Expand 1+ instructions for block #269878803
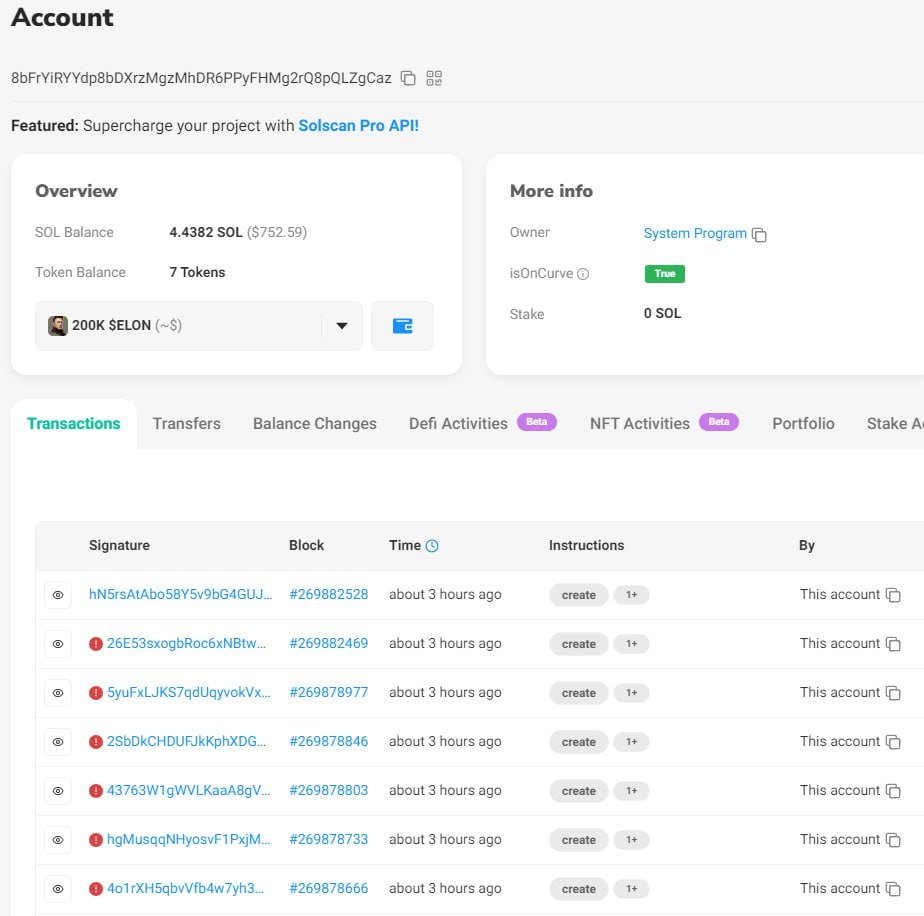 tap(631, 790)
